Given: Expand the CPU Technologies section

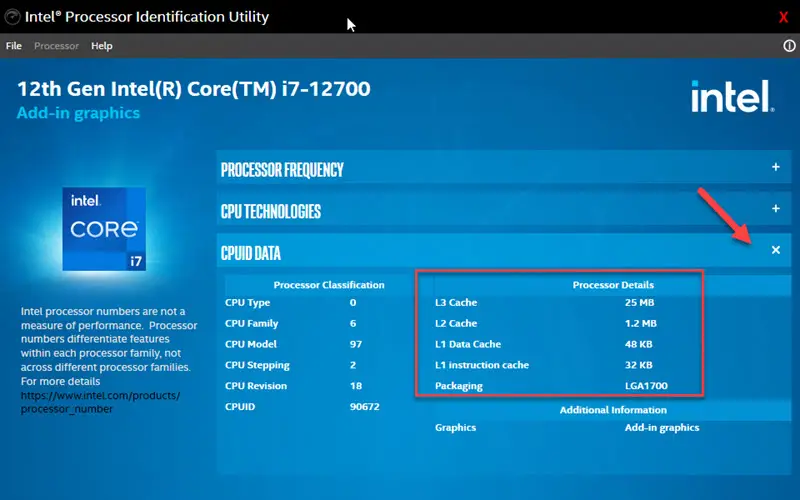Looking at the screenshot, I should [776, 209].
